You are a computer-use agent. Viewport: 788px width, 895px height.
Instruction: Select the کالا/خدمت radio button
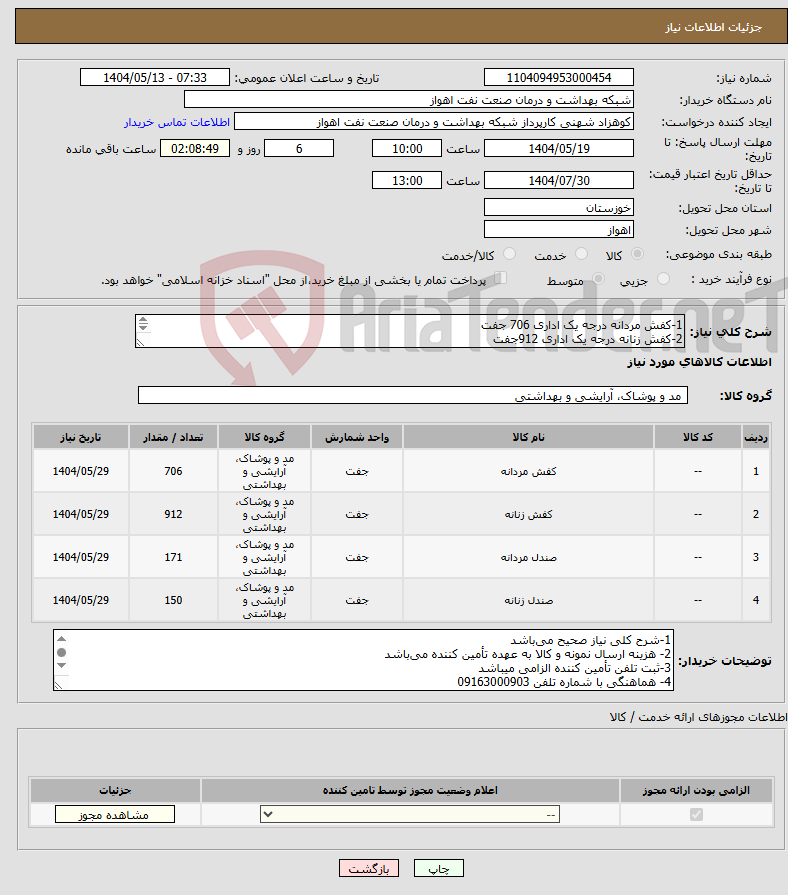coord(510,254)
